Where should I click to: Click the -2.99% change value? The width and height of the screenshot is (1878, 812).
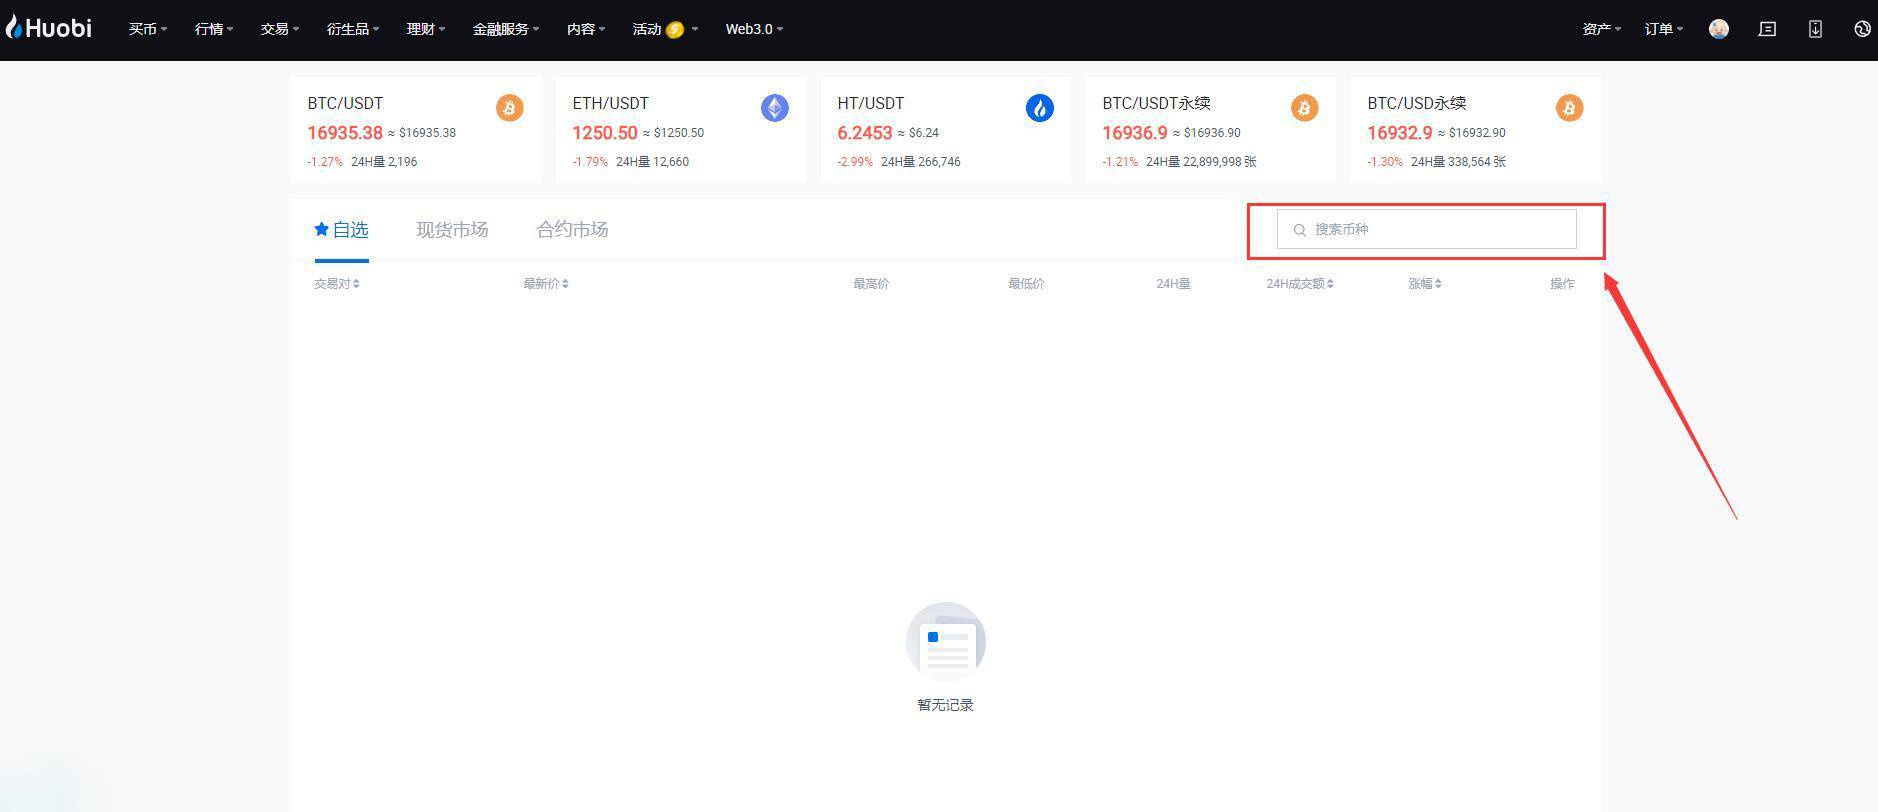[x=855, y=162]
